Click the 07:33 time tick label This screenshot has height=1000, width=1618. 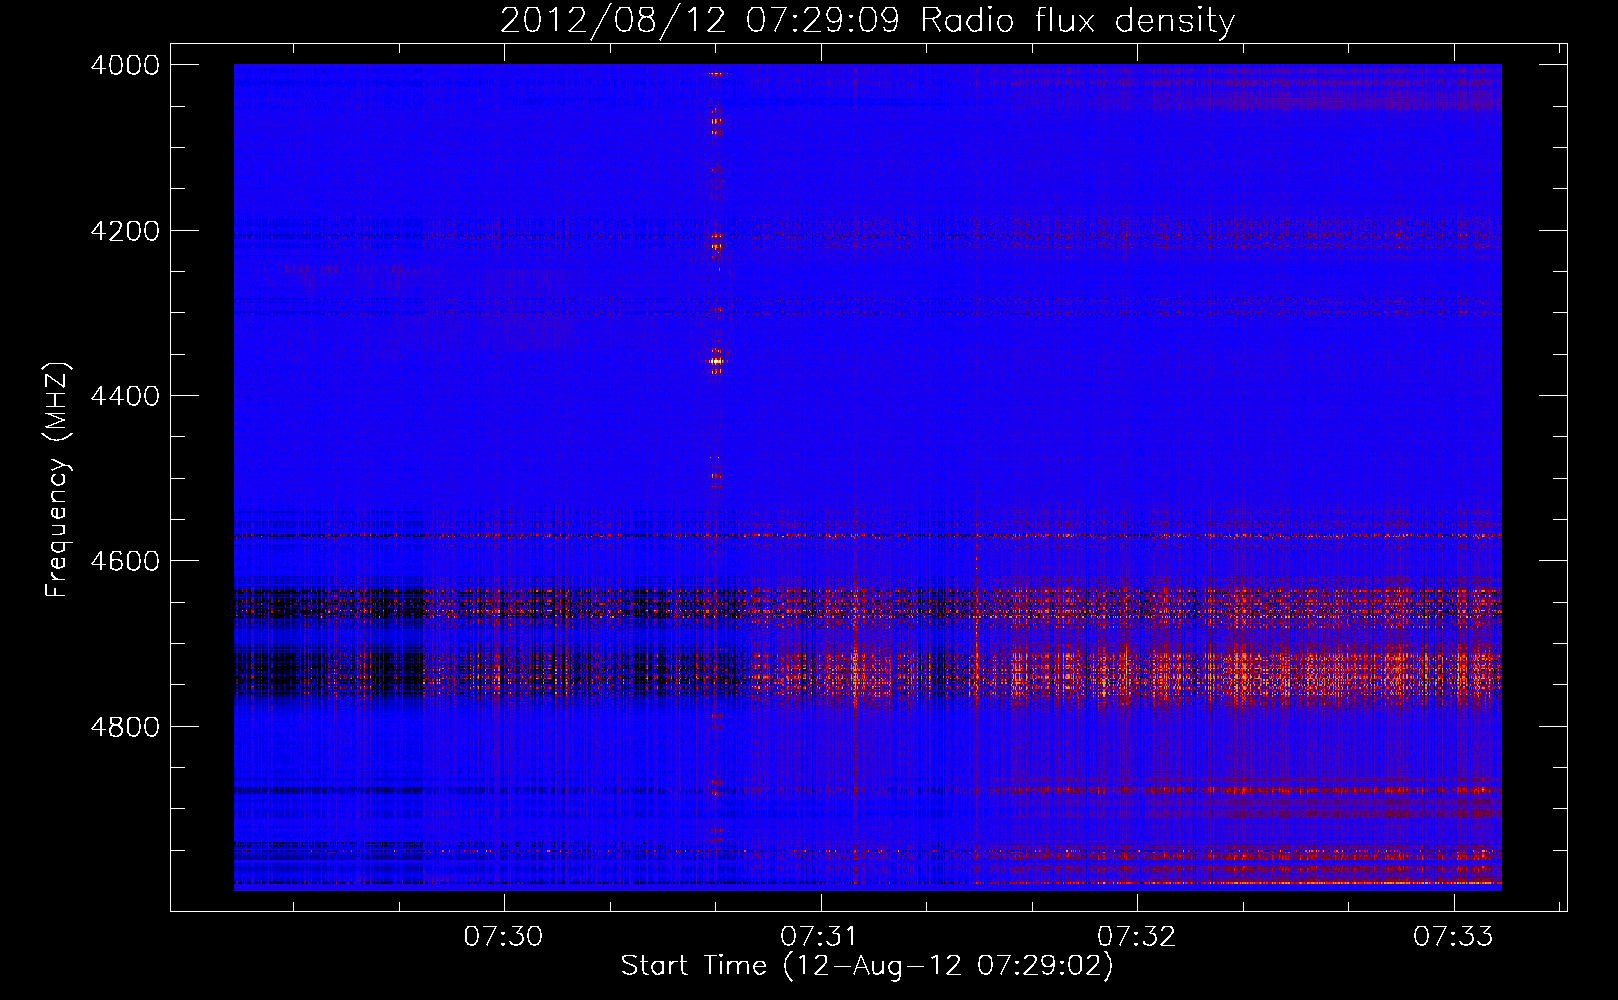click(1453, 936)
